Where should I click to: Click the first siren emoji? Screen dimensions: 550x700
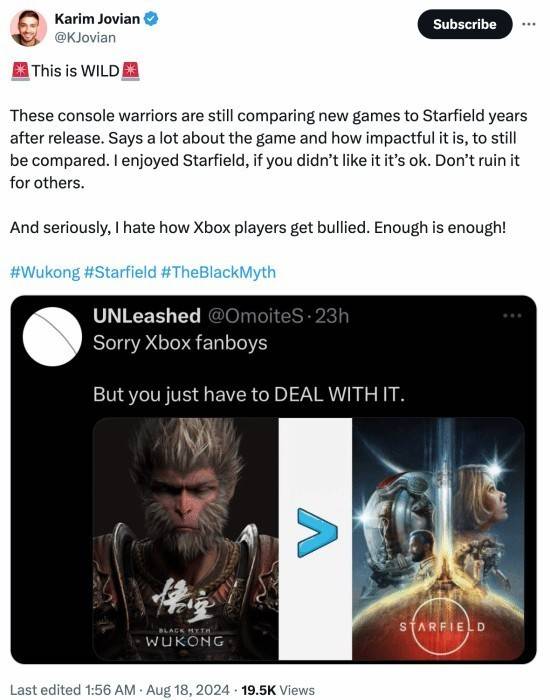click(20, 71)
